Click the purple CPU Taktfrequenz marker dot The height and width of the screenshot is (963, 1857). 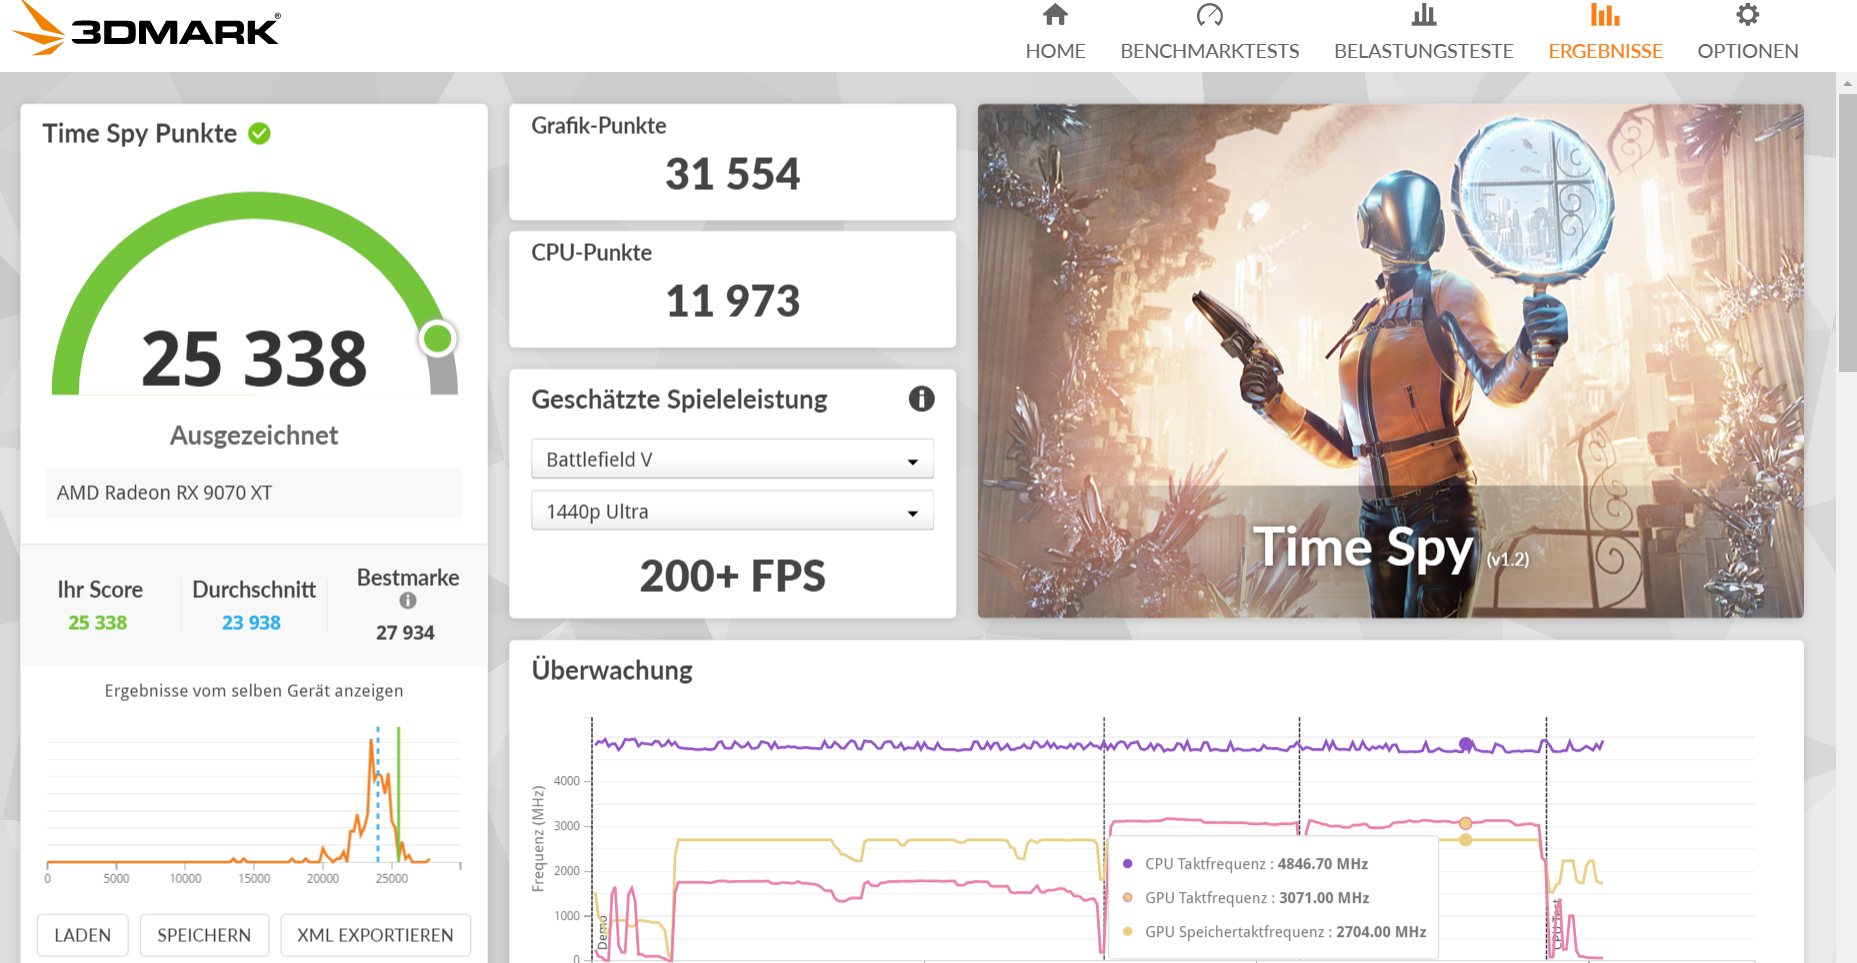coord(1465,744)
